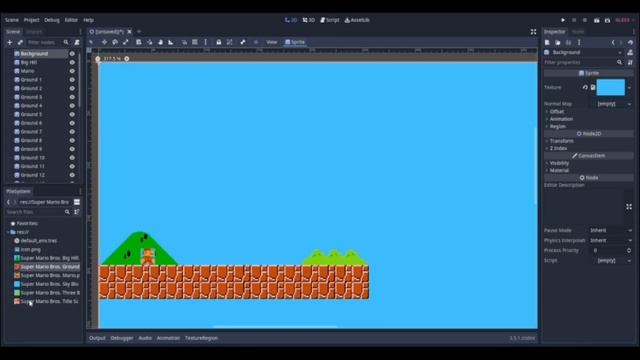Hide the Ground 5 node
Image resolution: width=640 pixels, height=360 pixels.
point(72,114)
